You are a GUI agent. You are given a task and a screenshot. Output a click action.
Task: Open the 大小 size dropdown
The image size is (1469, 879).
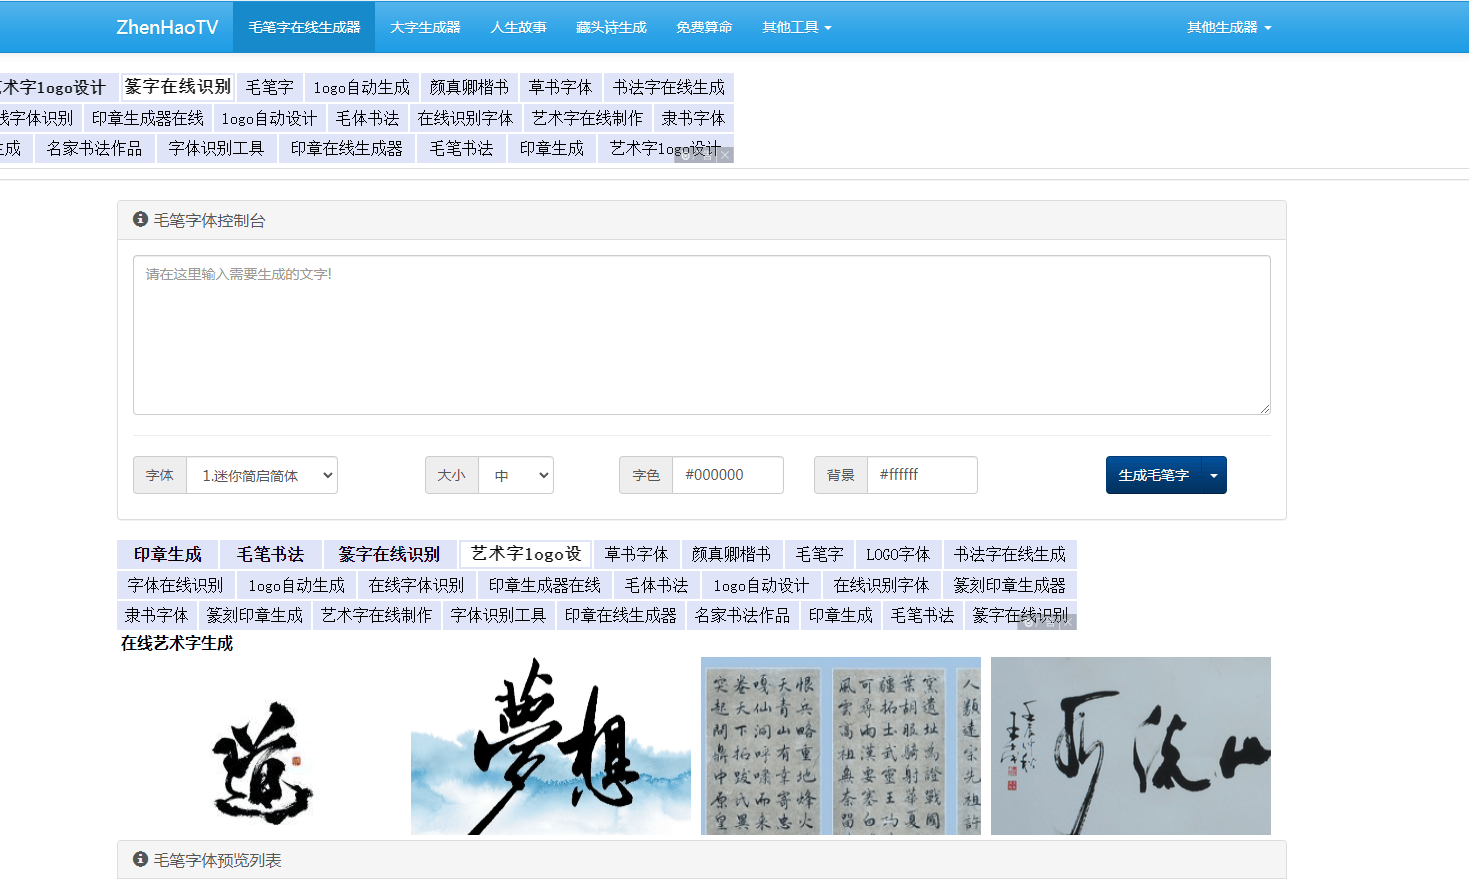516,475
